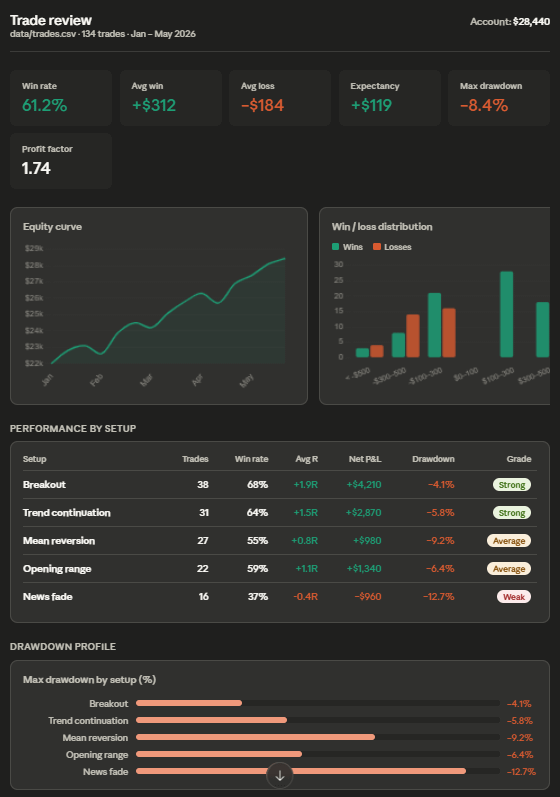Viewport: 560px width, 797px height.
Task: Click the equity curve chart line
Action: [x=168, y=311]
